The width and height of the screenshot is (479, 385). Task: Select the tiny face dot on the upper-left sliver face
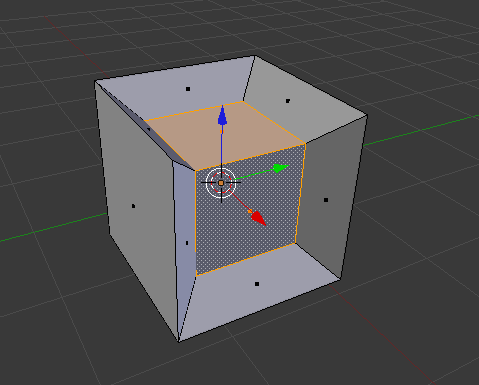tap(148, 129)
